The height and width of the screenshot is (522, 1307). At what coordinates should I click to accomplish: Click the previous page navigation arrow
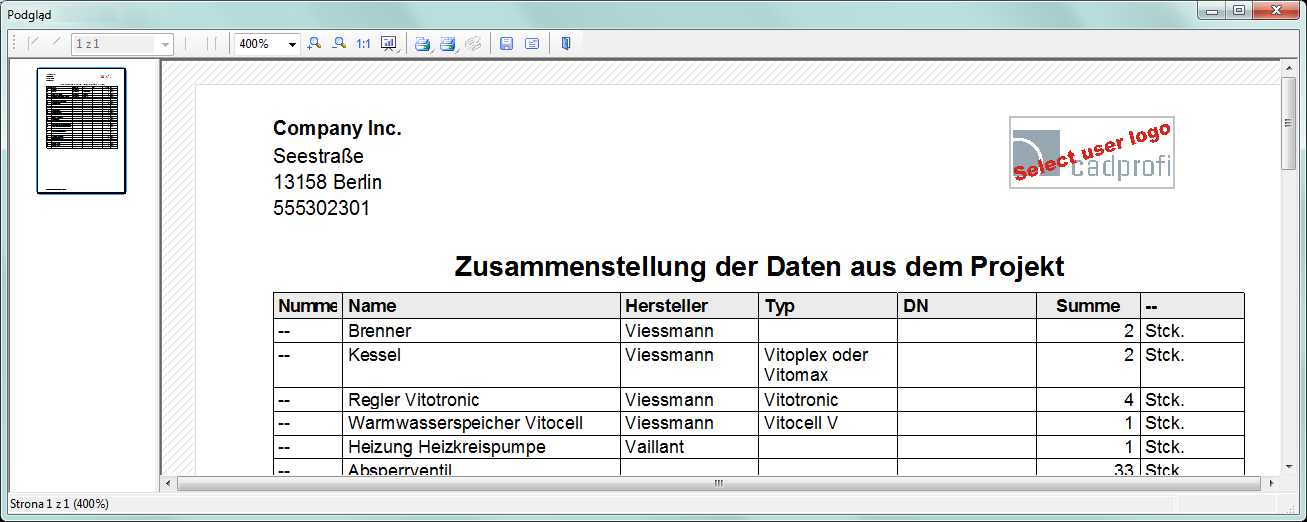pos(56,43)
